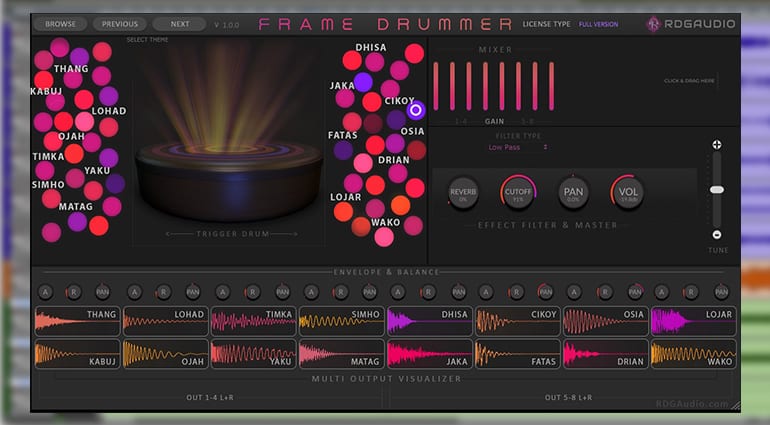Click the KABUJ waveform slot
The image size is (770, 425).
click(78, 354)
